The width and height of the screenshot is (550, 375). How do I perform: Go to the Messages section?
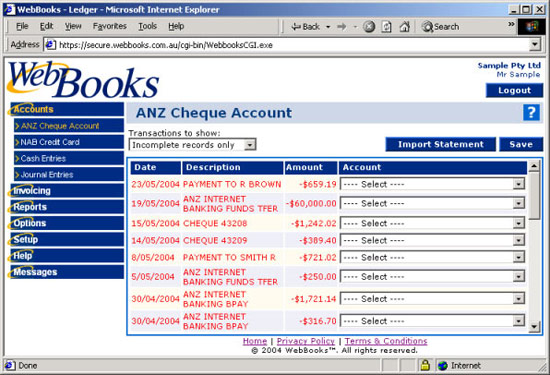(x=67, y=272)
